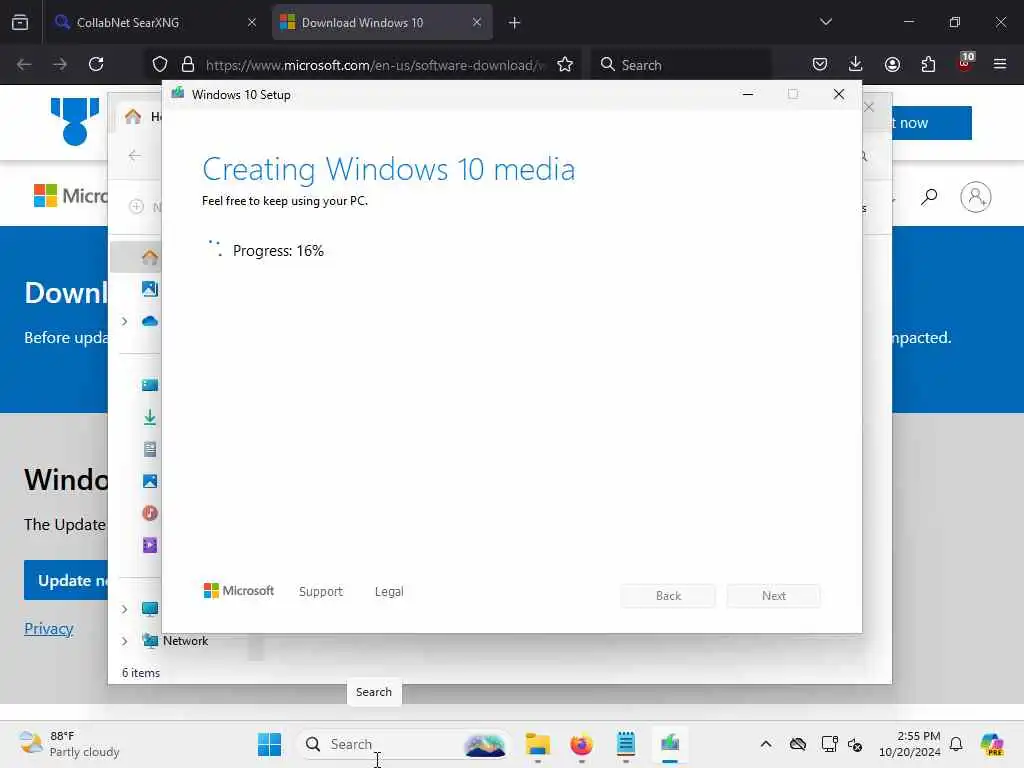Select Network in File Explorer sidebar

tap(175, 641)
